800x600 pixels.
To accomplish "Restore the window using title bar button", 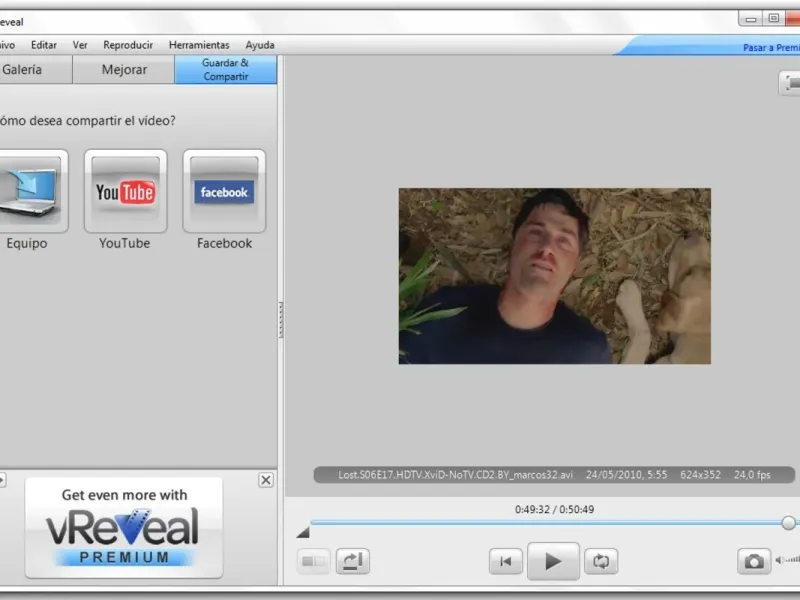I will (x=773, y=18).
